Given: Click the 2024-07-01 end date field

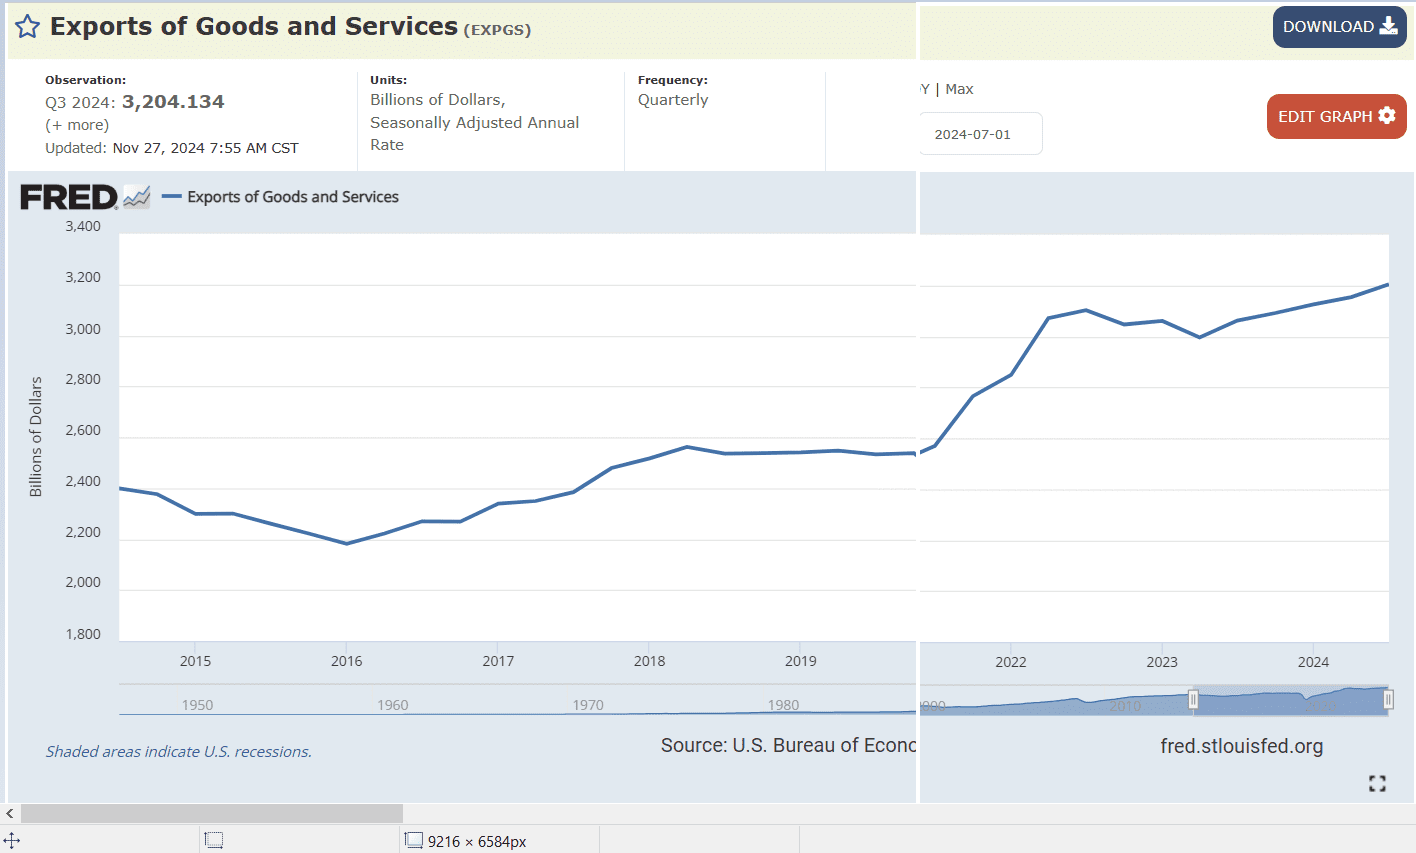Looking at the screenshot, I should [x=980, y=134].
